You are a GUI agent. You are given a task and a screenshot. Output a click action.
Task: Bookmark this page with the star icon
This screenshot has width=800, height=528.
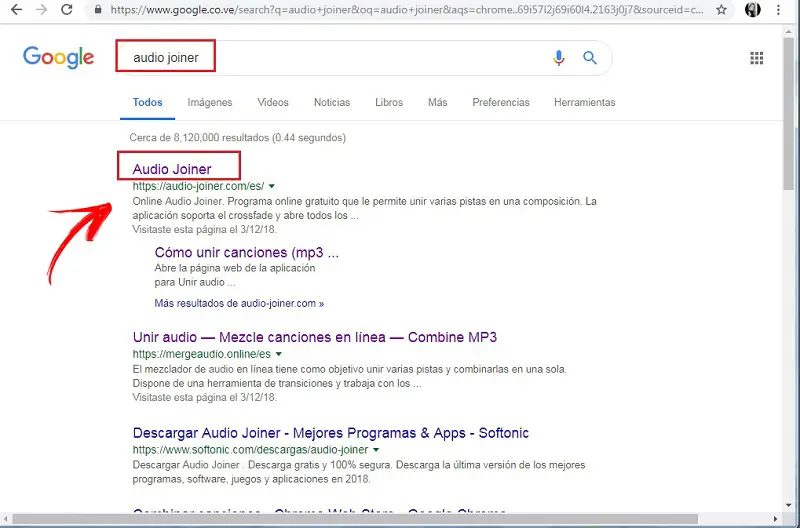(721, 9)
